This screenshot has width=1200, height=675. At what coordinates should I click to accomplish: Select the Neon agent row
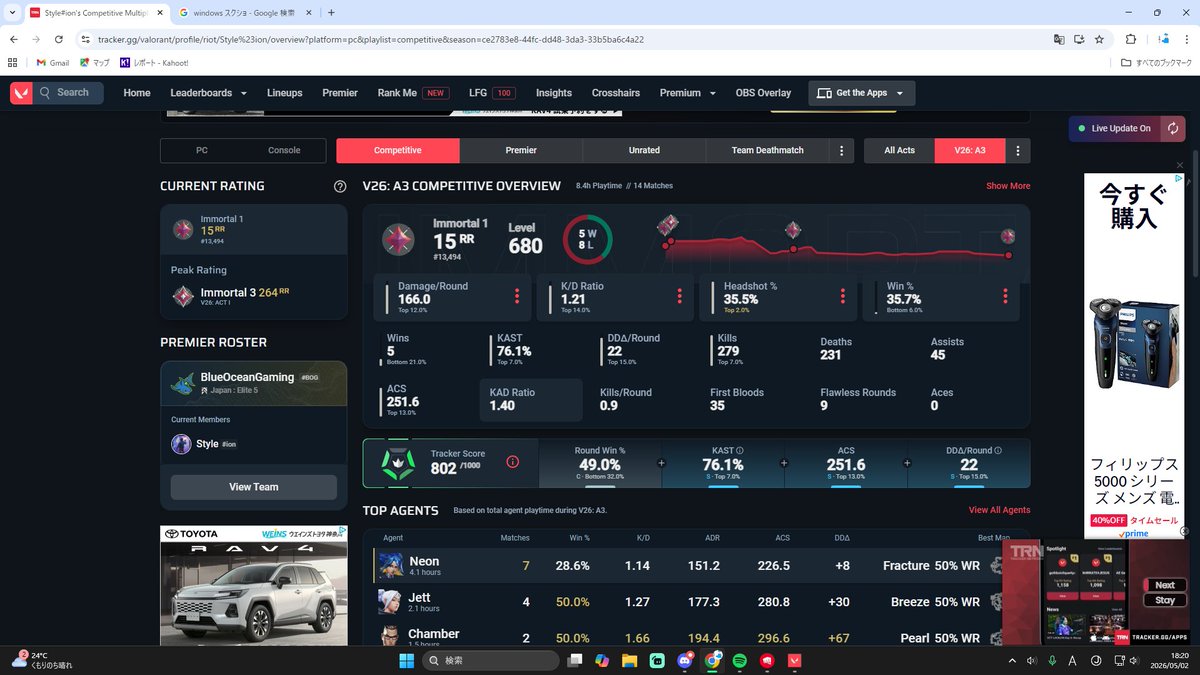[696, 566]
